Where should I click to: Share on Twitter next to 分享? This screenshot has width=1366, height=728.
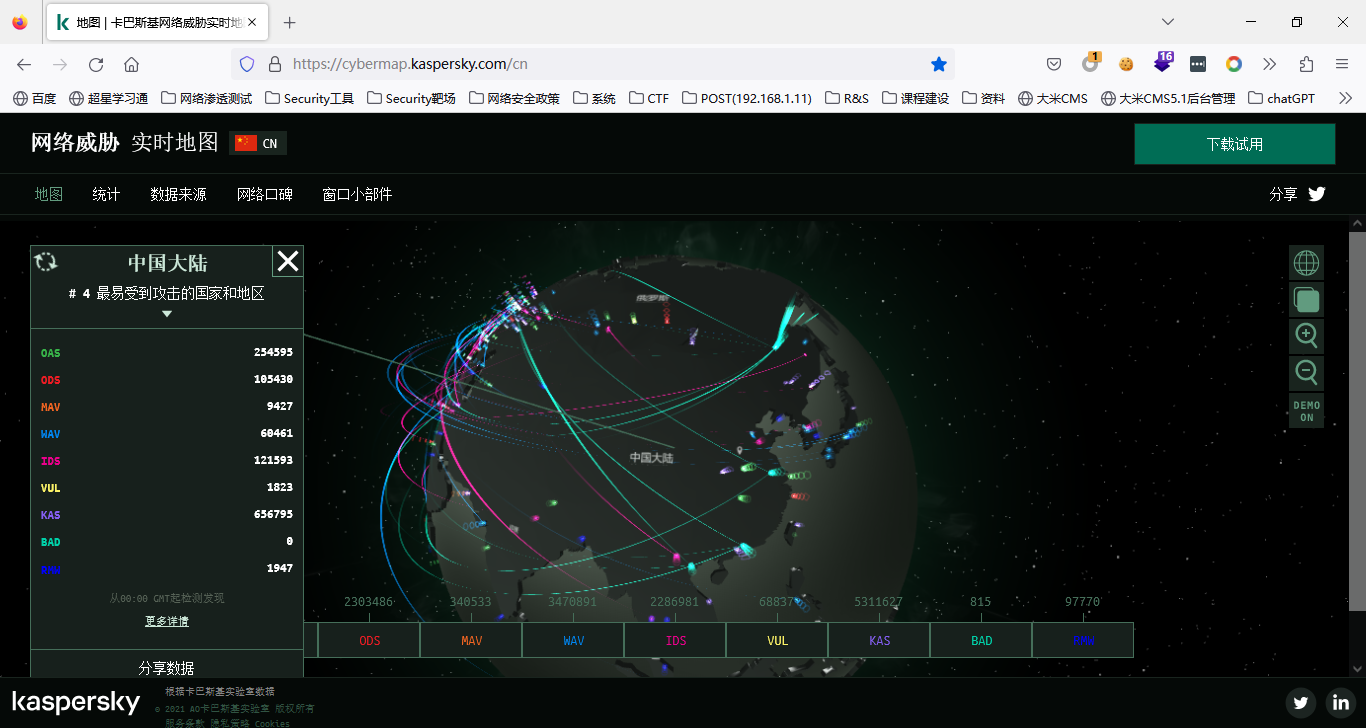pyautogui.click(x=1317, y=194)
